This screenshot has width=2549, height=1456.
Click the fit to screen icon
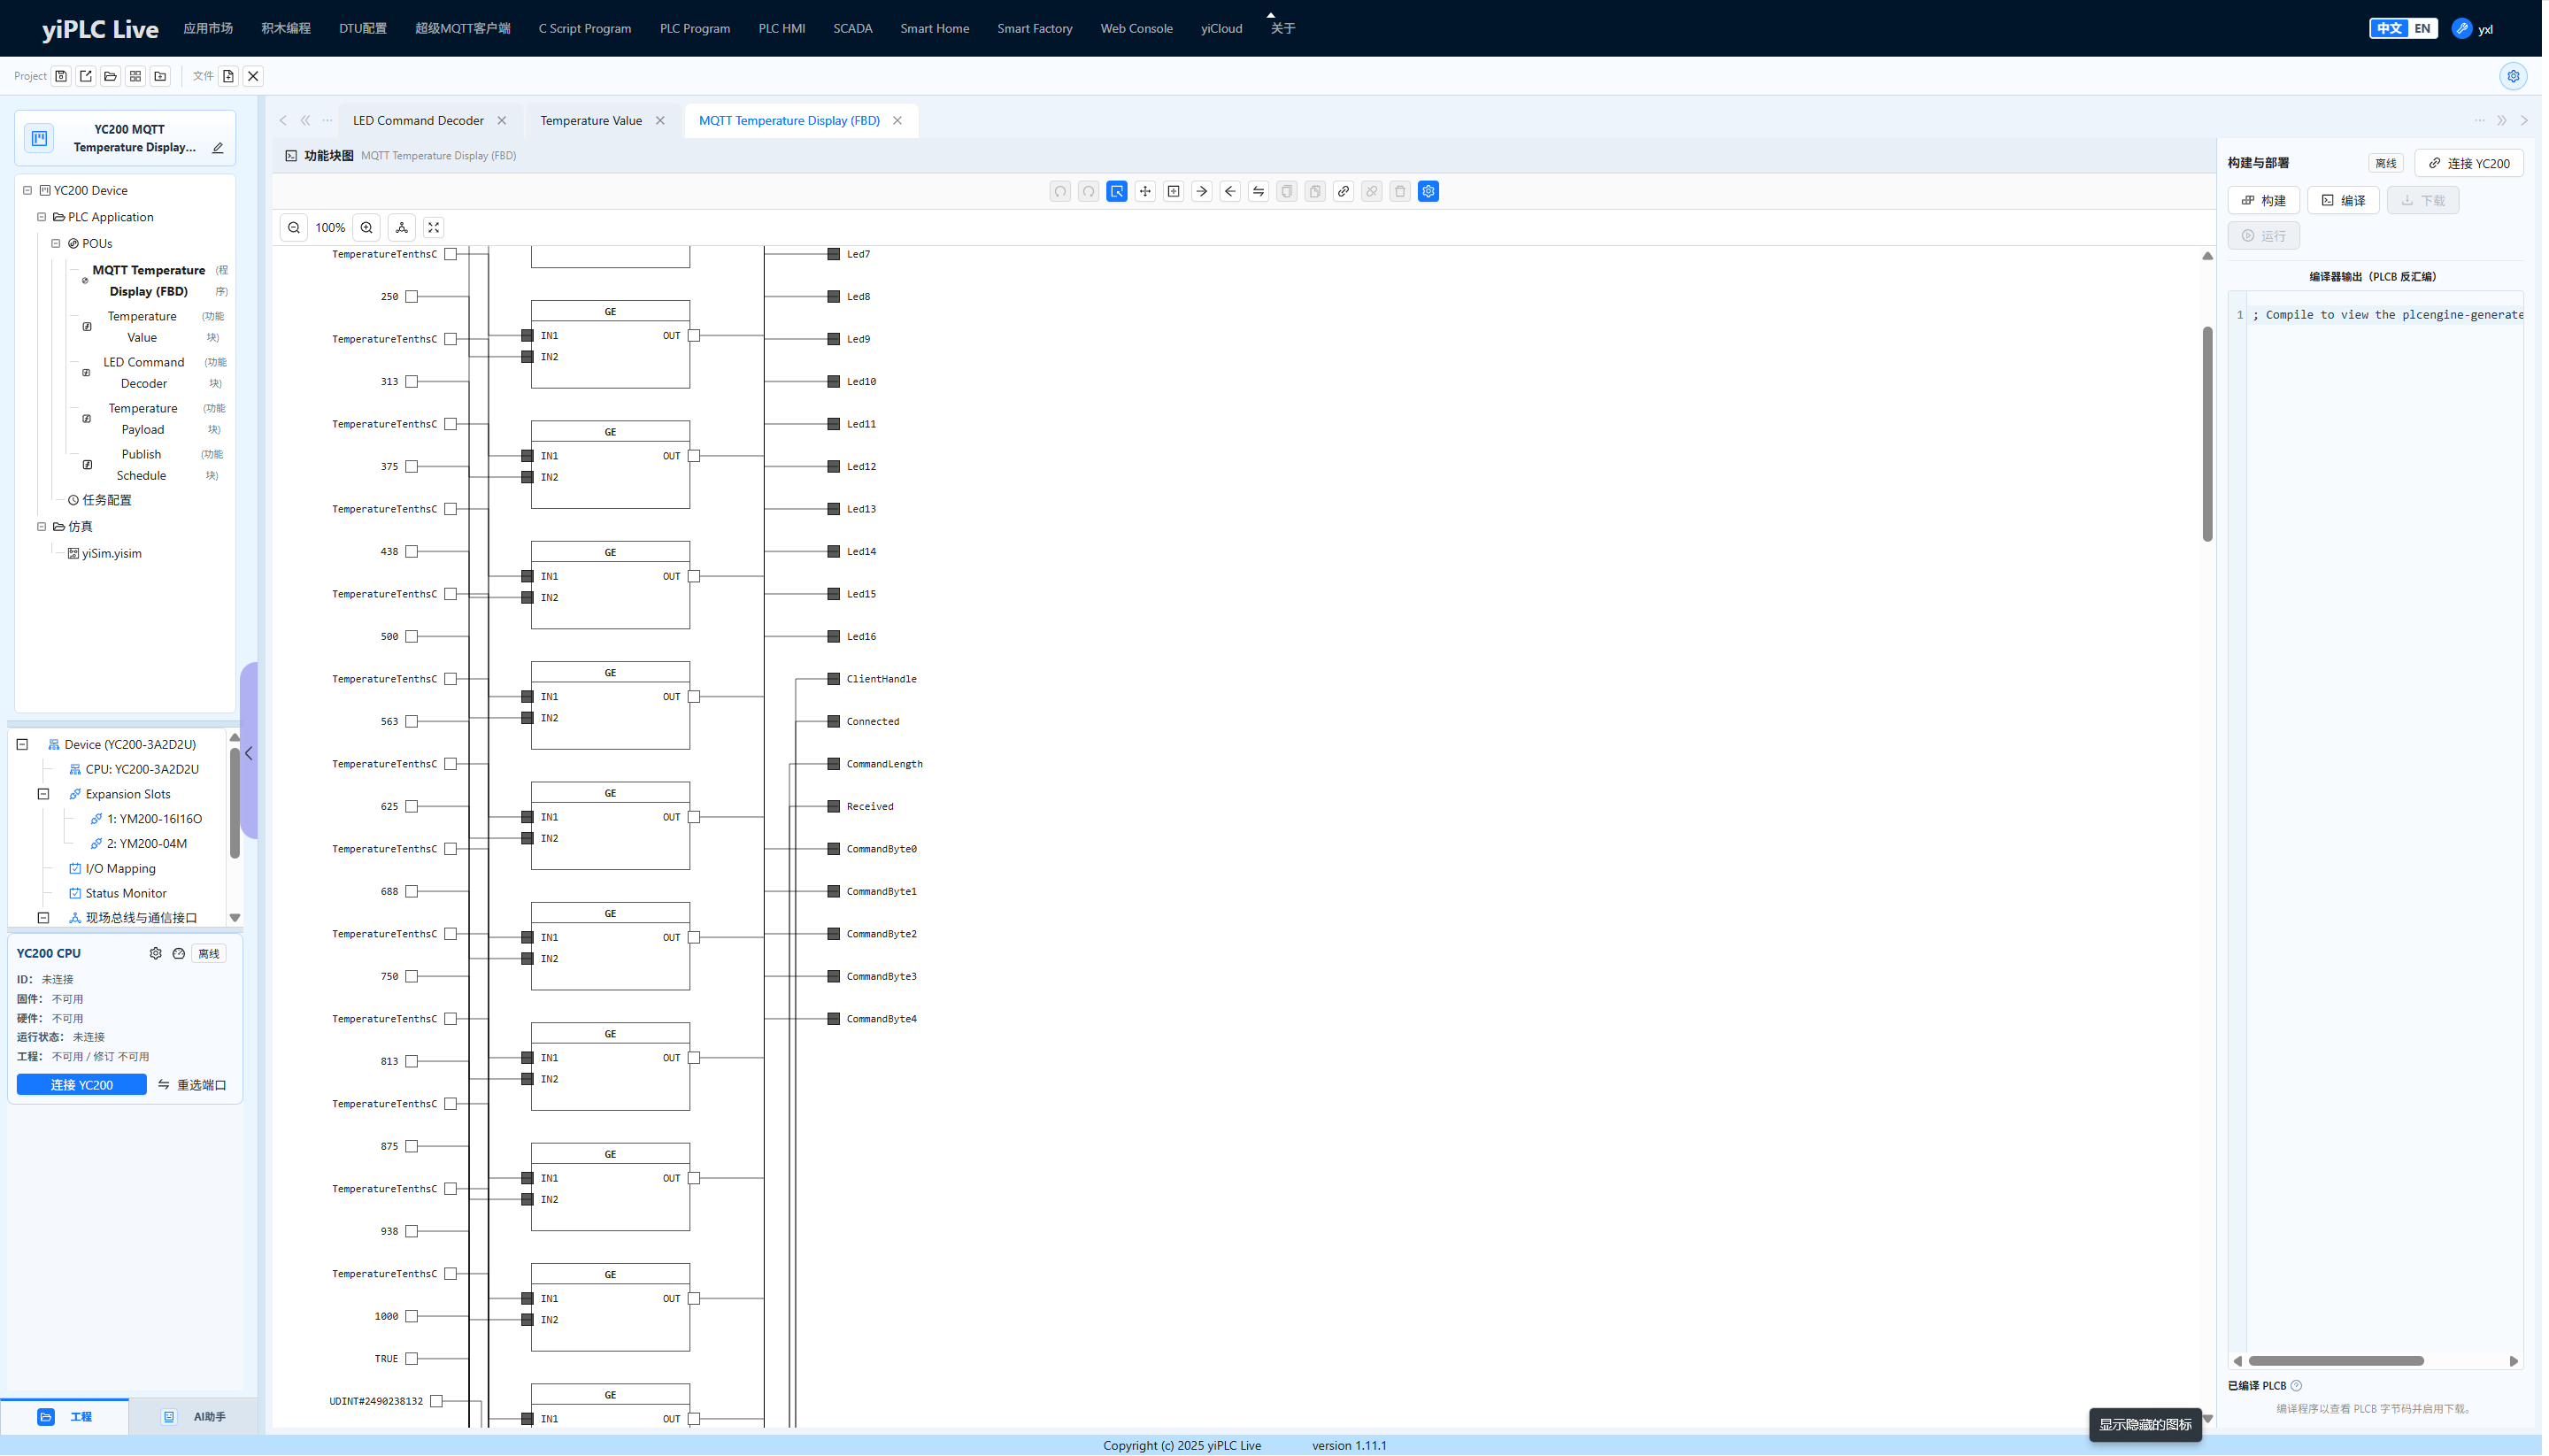coord(434,228)
